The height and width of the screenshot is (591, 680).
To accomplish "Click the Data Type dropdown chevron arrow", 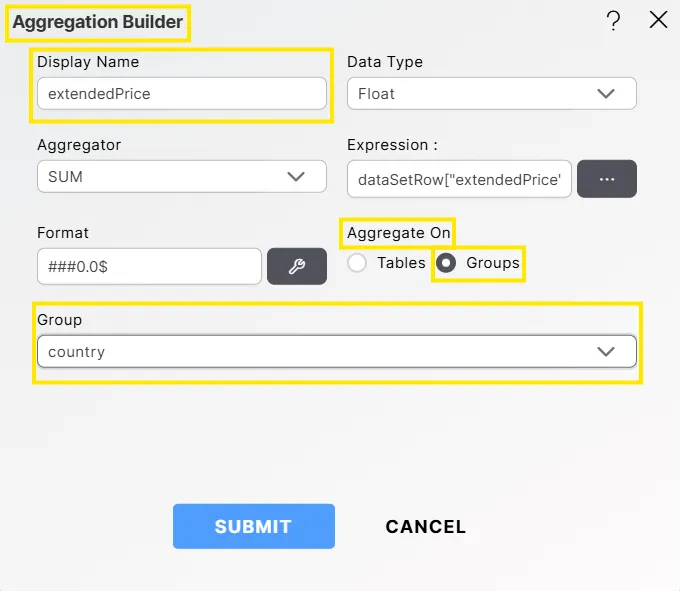I will coord(606,94).
